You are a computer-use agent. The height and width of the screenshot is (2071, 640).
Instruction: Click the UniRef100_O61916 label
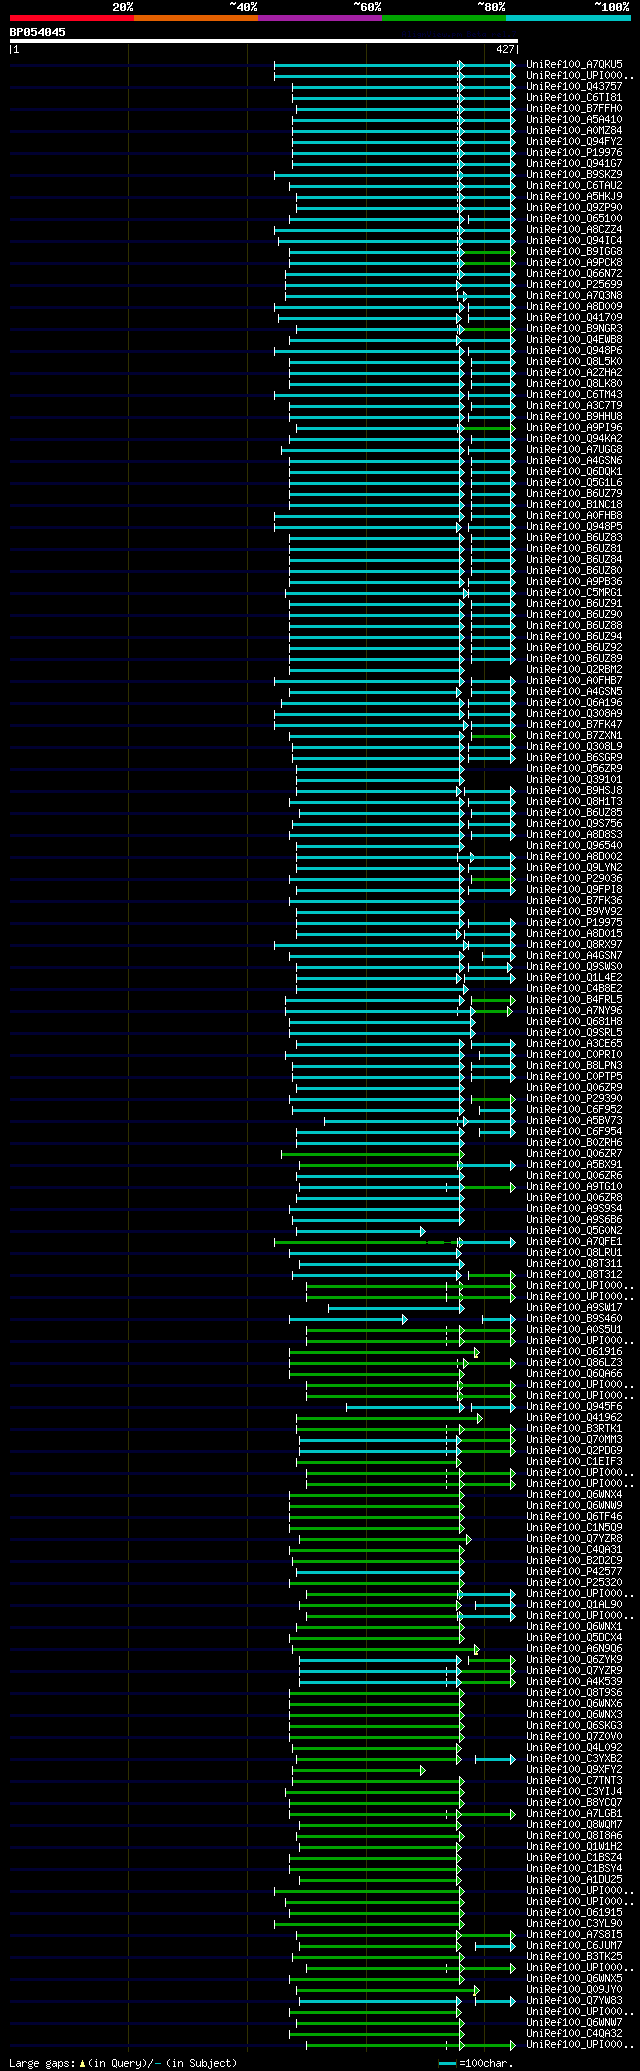click(x=574, y=1351)
